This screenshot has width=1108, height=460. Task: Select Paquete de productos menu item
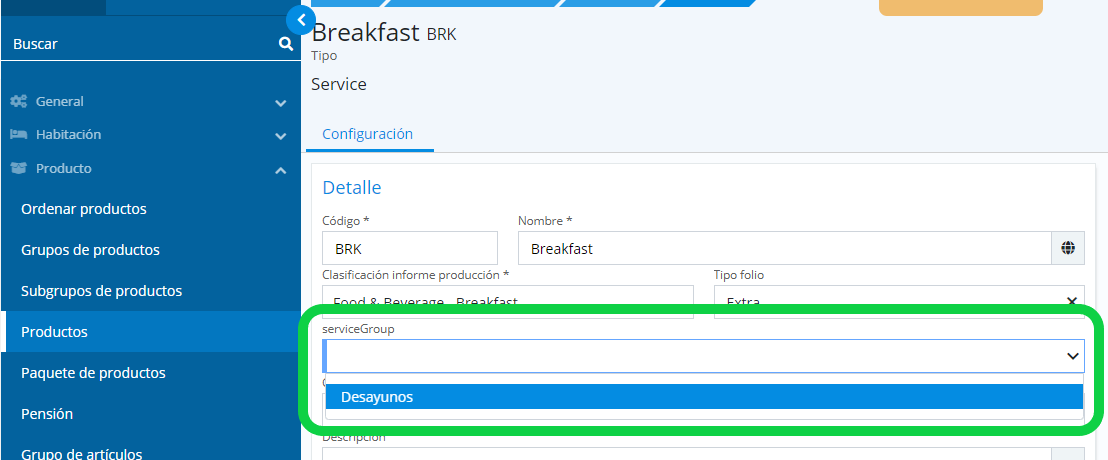point(93,373)
